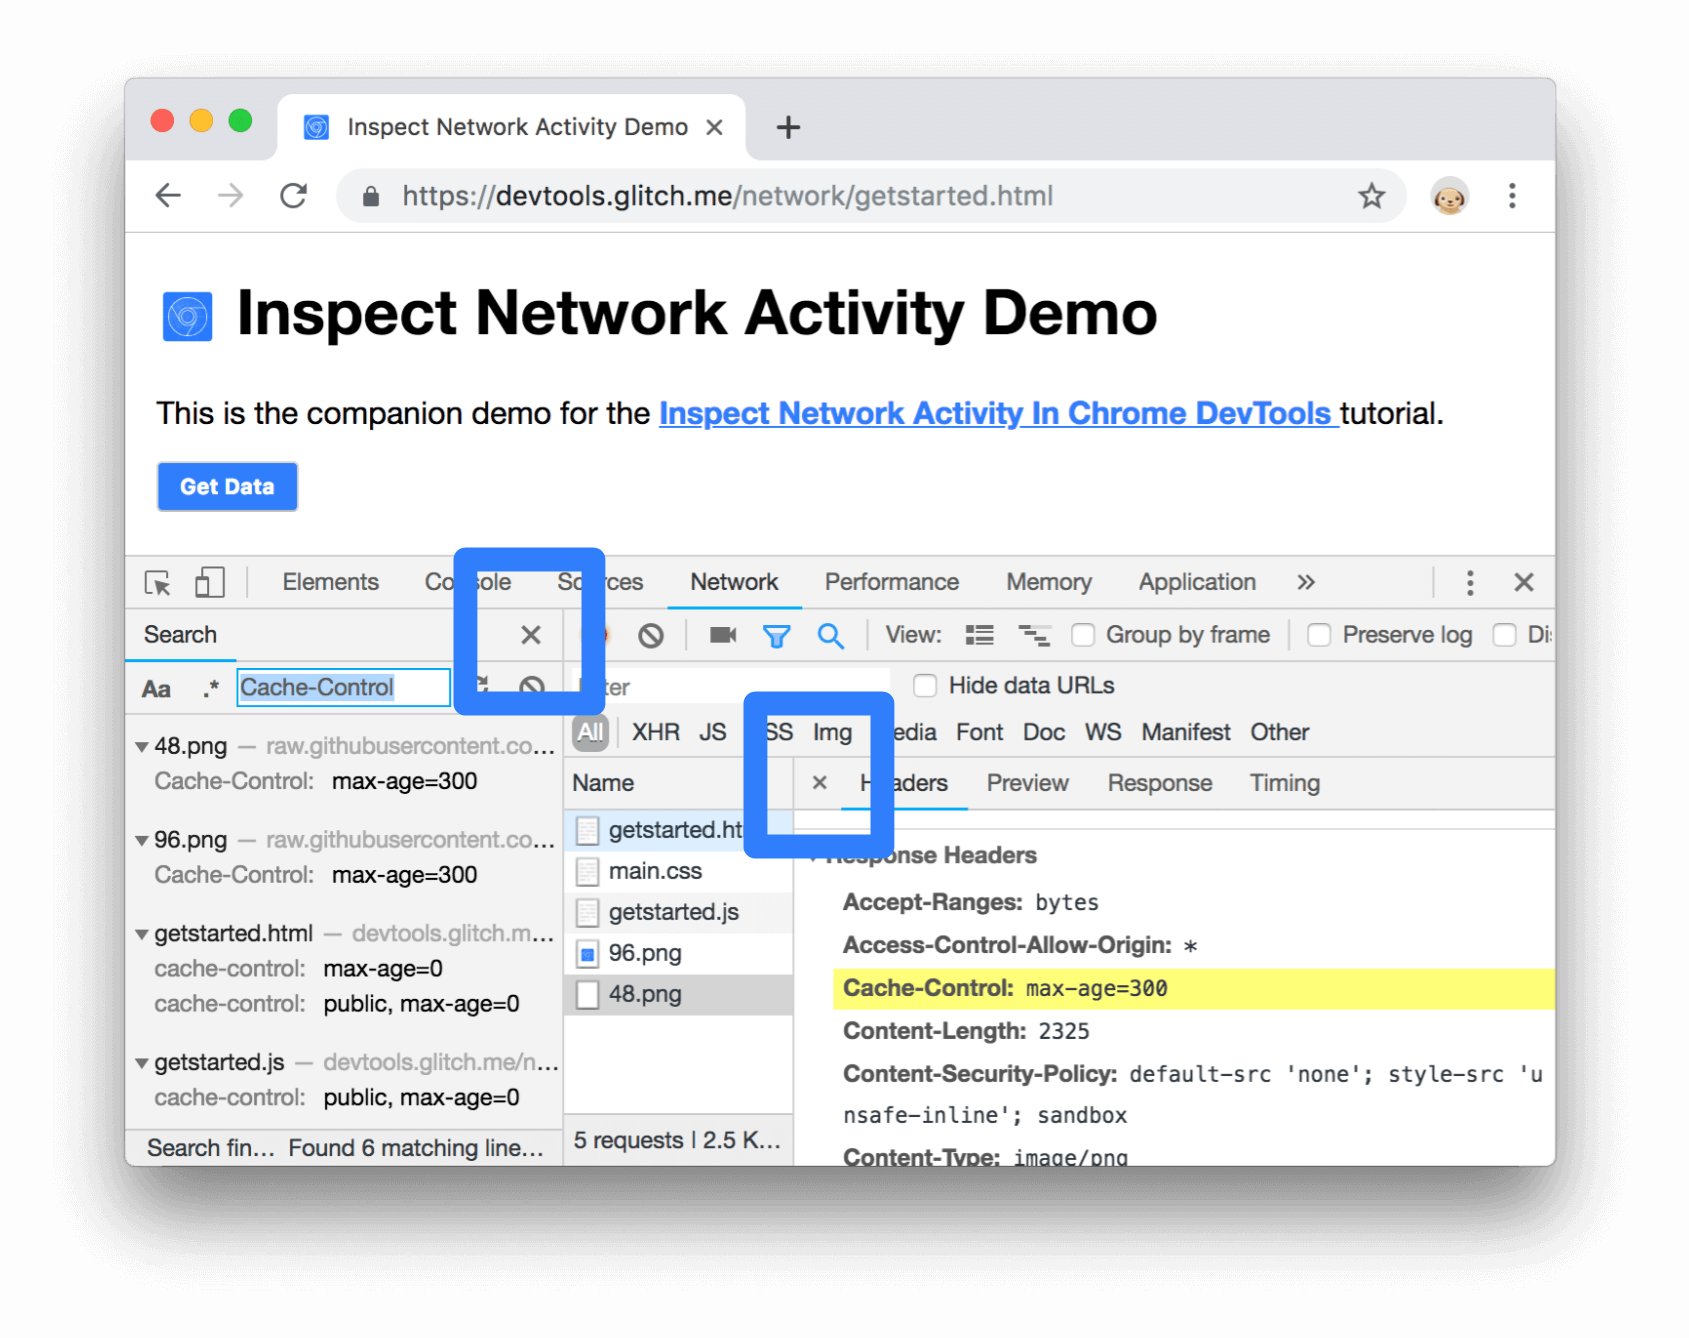The height and width of the screenshot is (1338, 1689).
Task: Click the page logo next to heading
Action: [187, 316]
